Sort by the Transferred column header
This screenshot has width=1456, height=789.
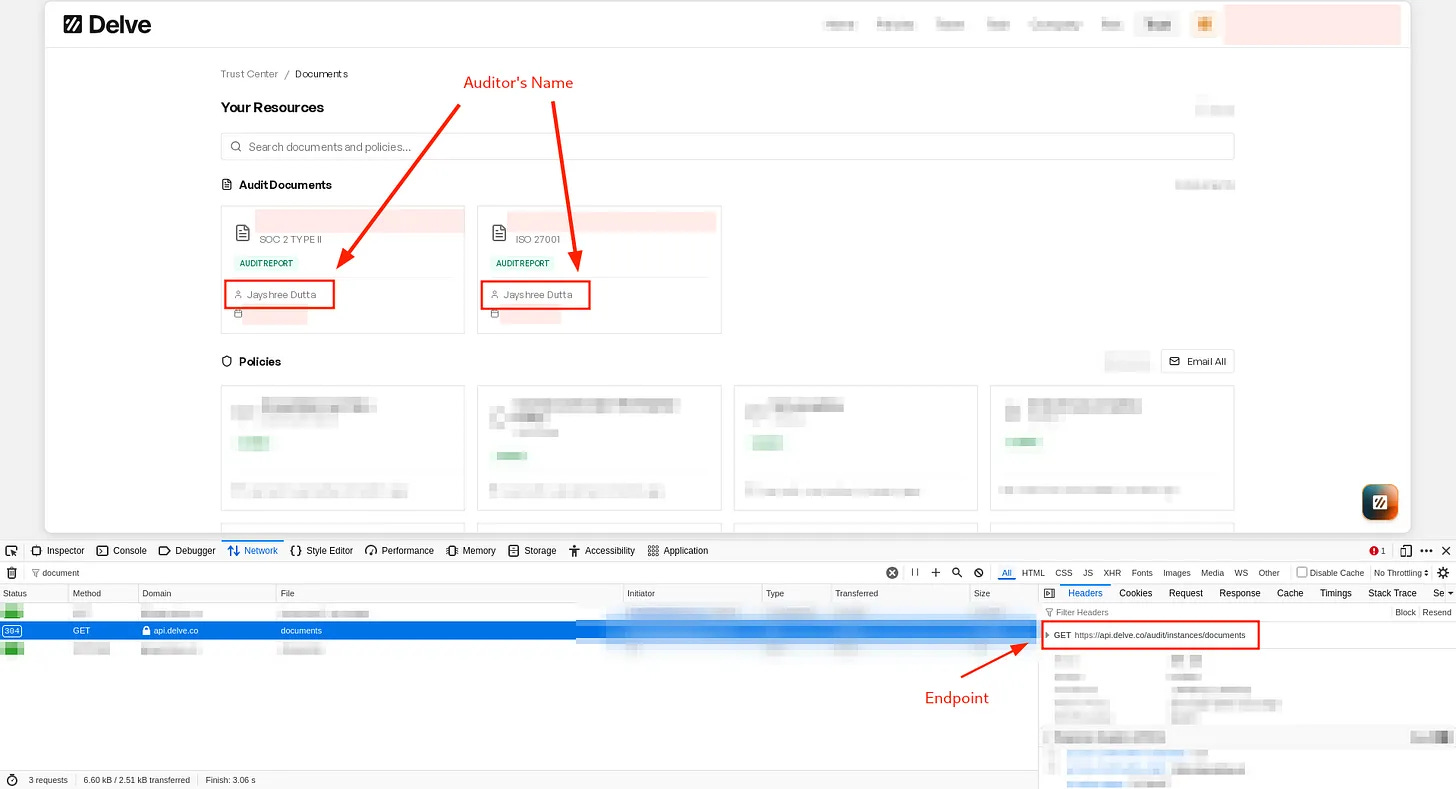899,593
